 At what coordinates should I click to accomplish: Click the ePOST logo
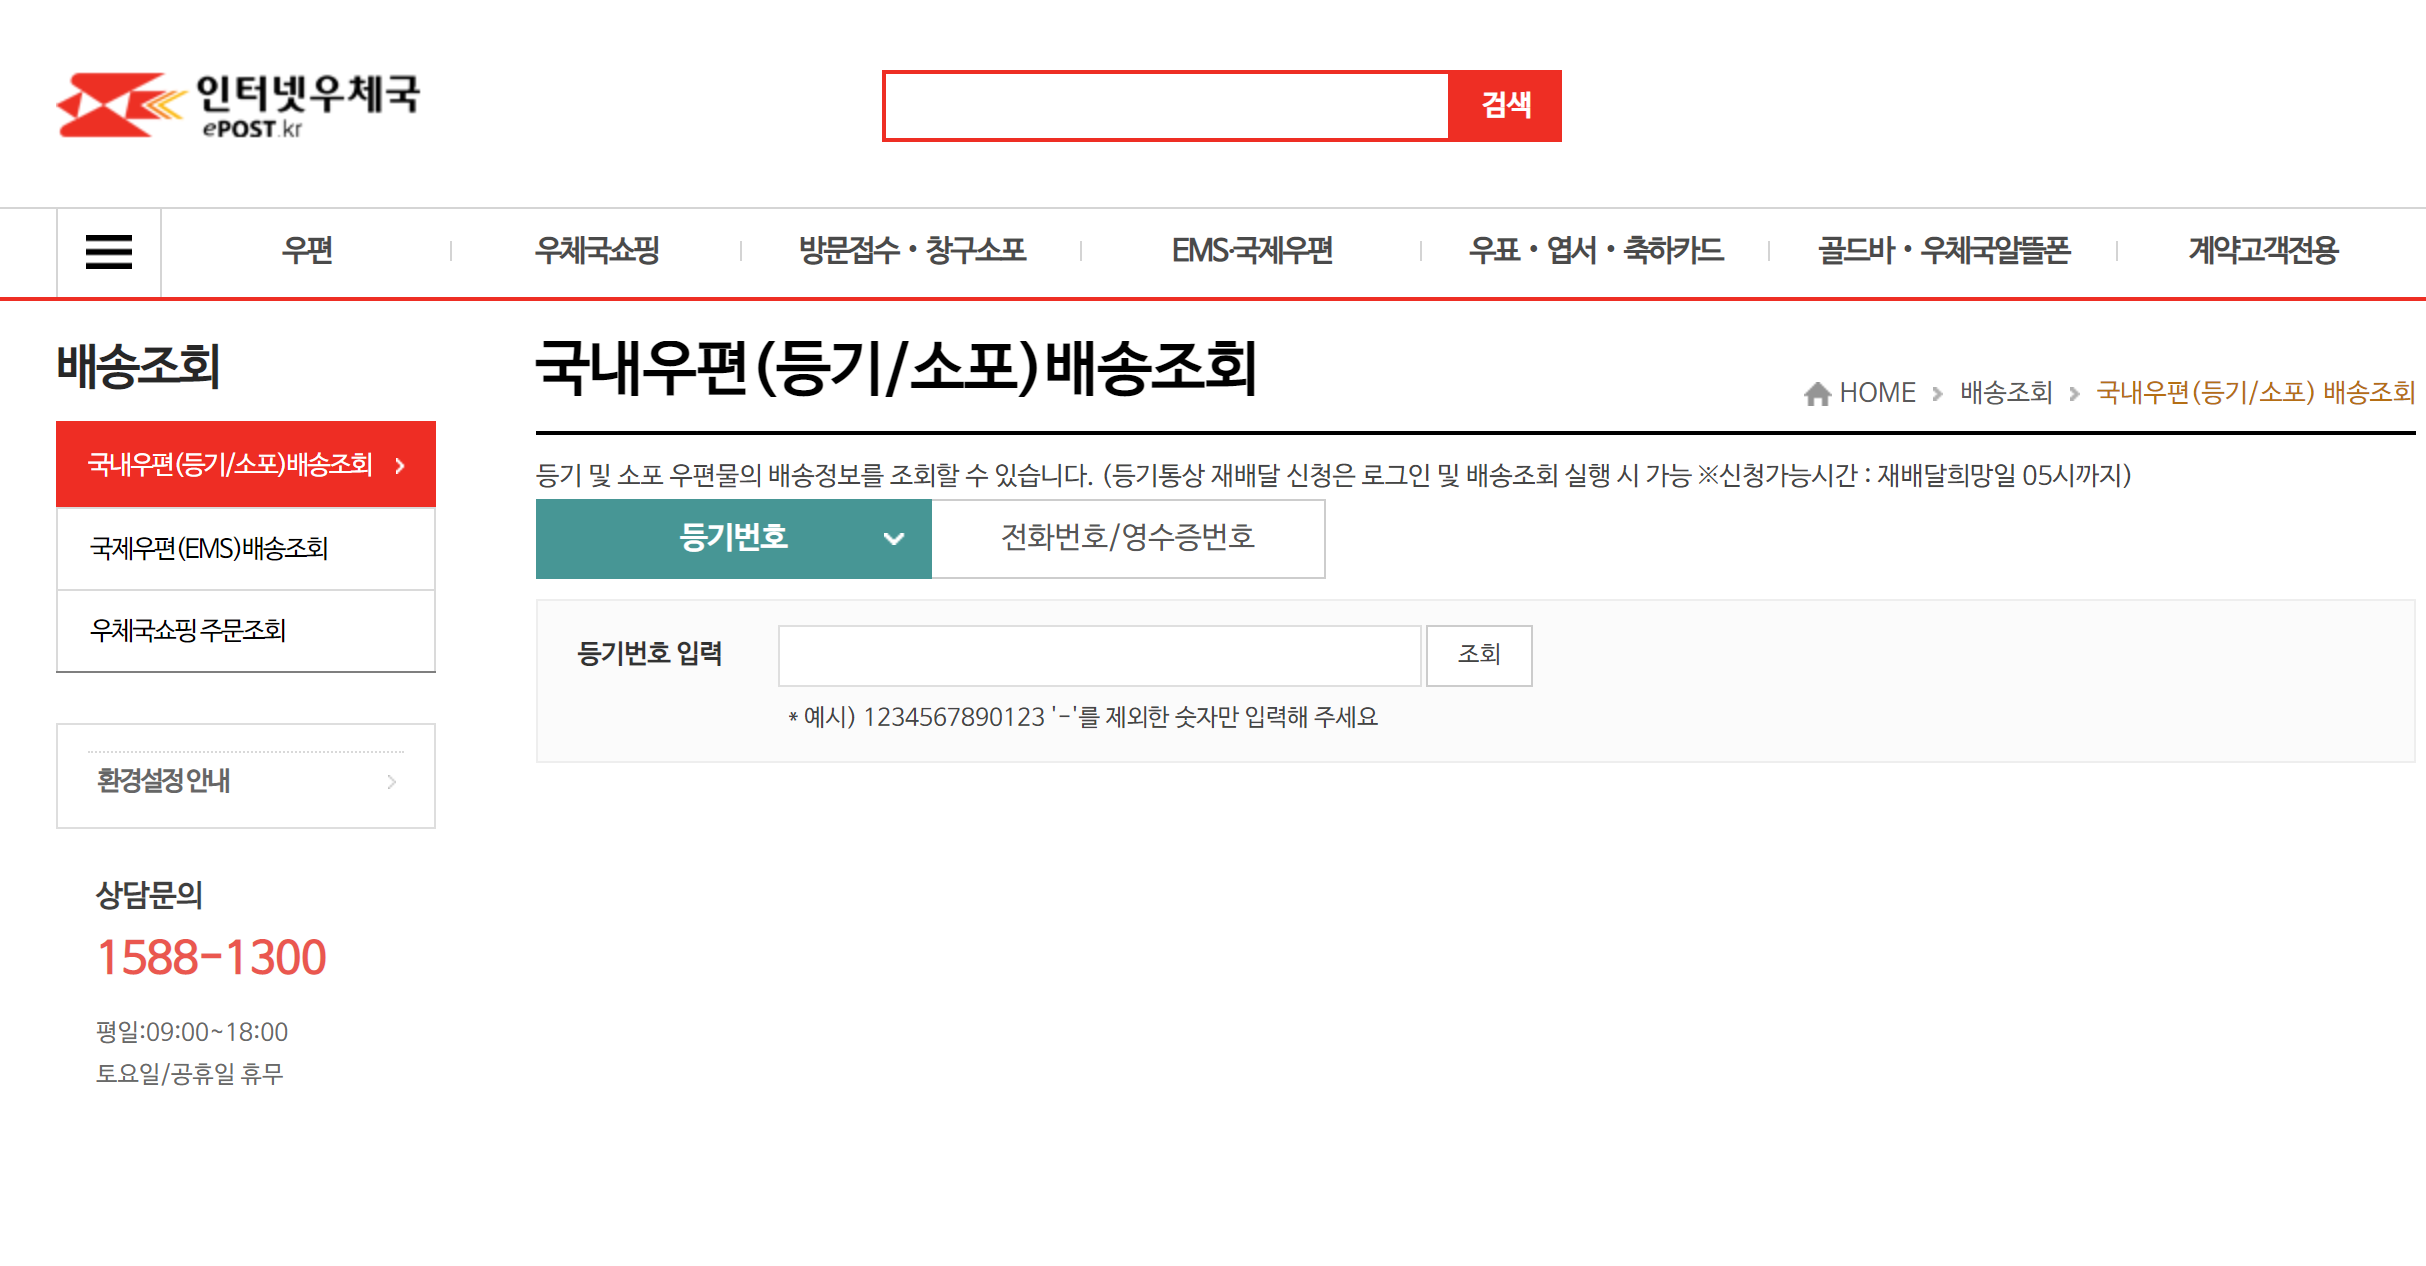point(238,105)
